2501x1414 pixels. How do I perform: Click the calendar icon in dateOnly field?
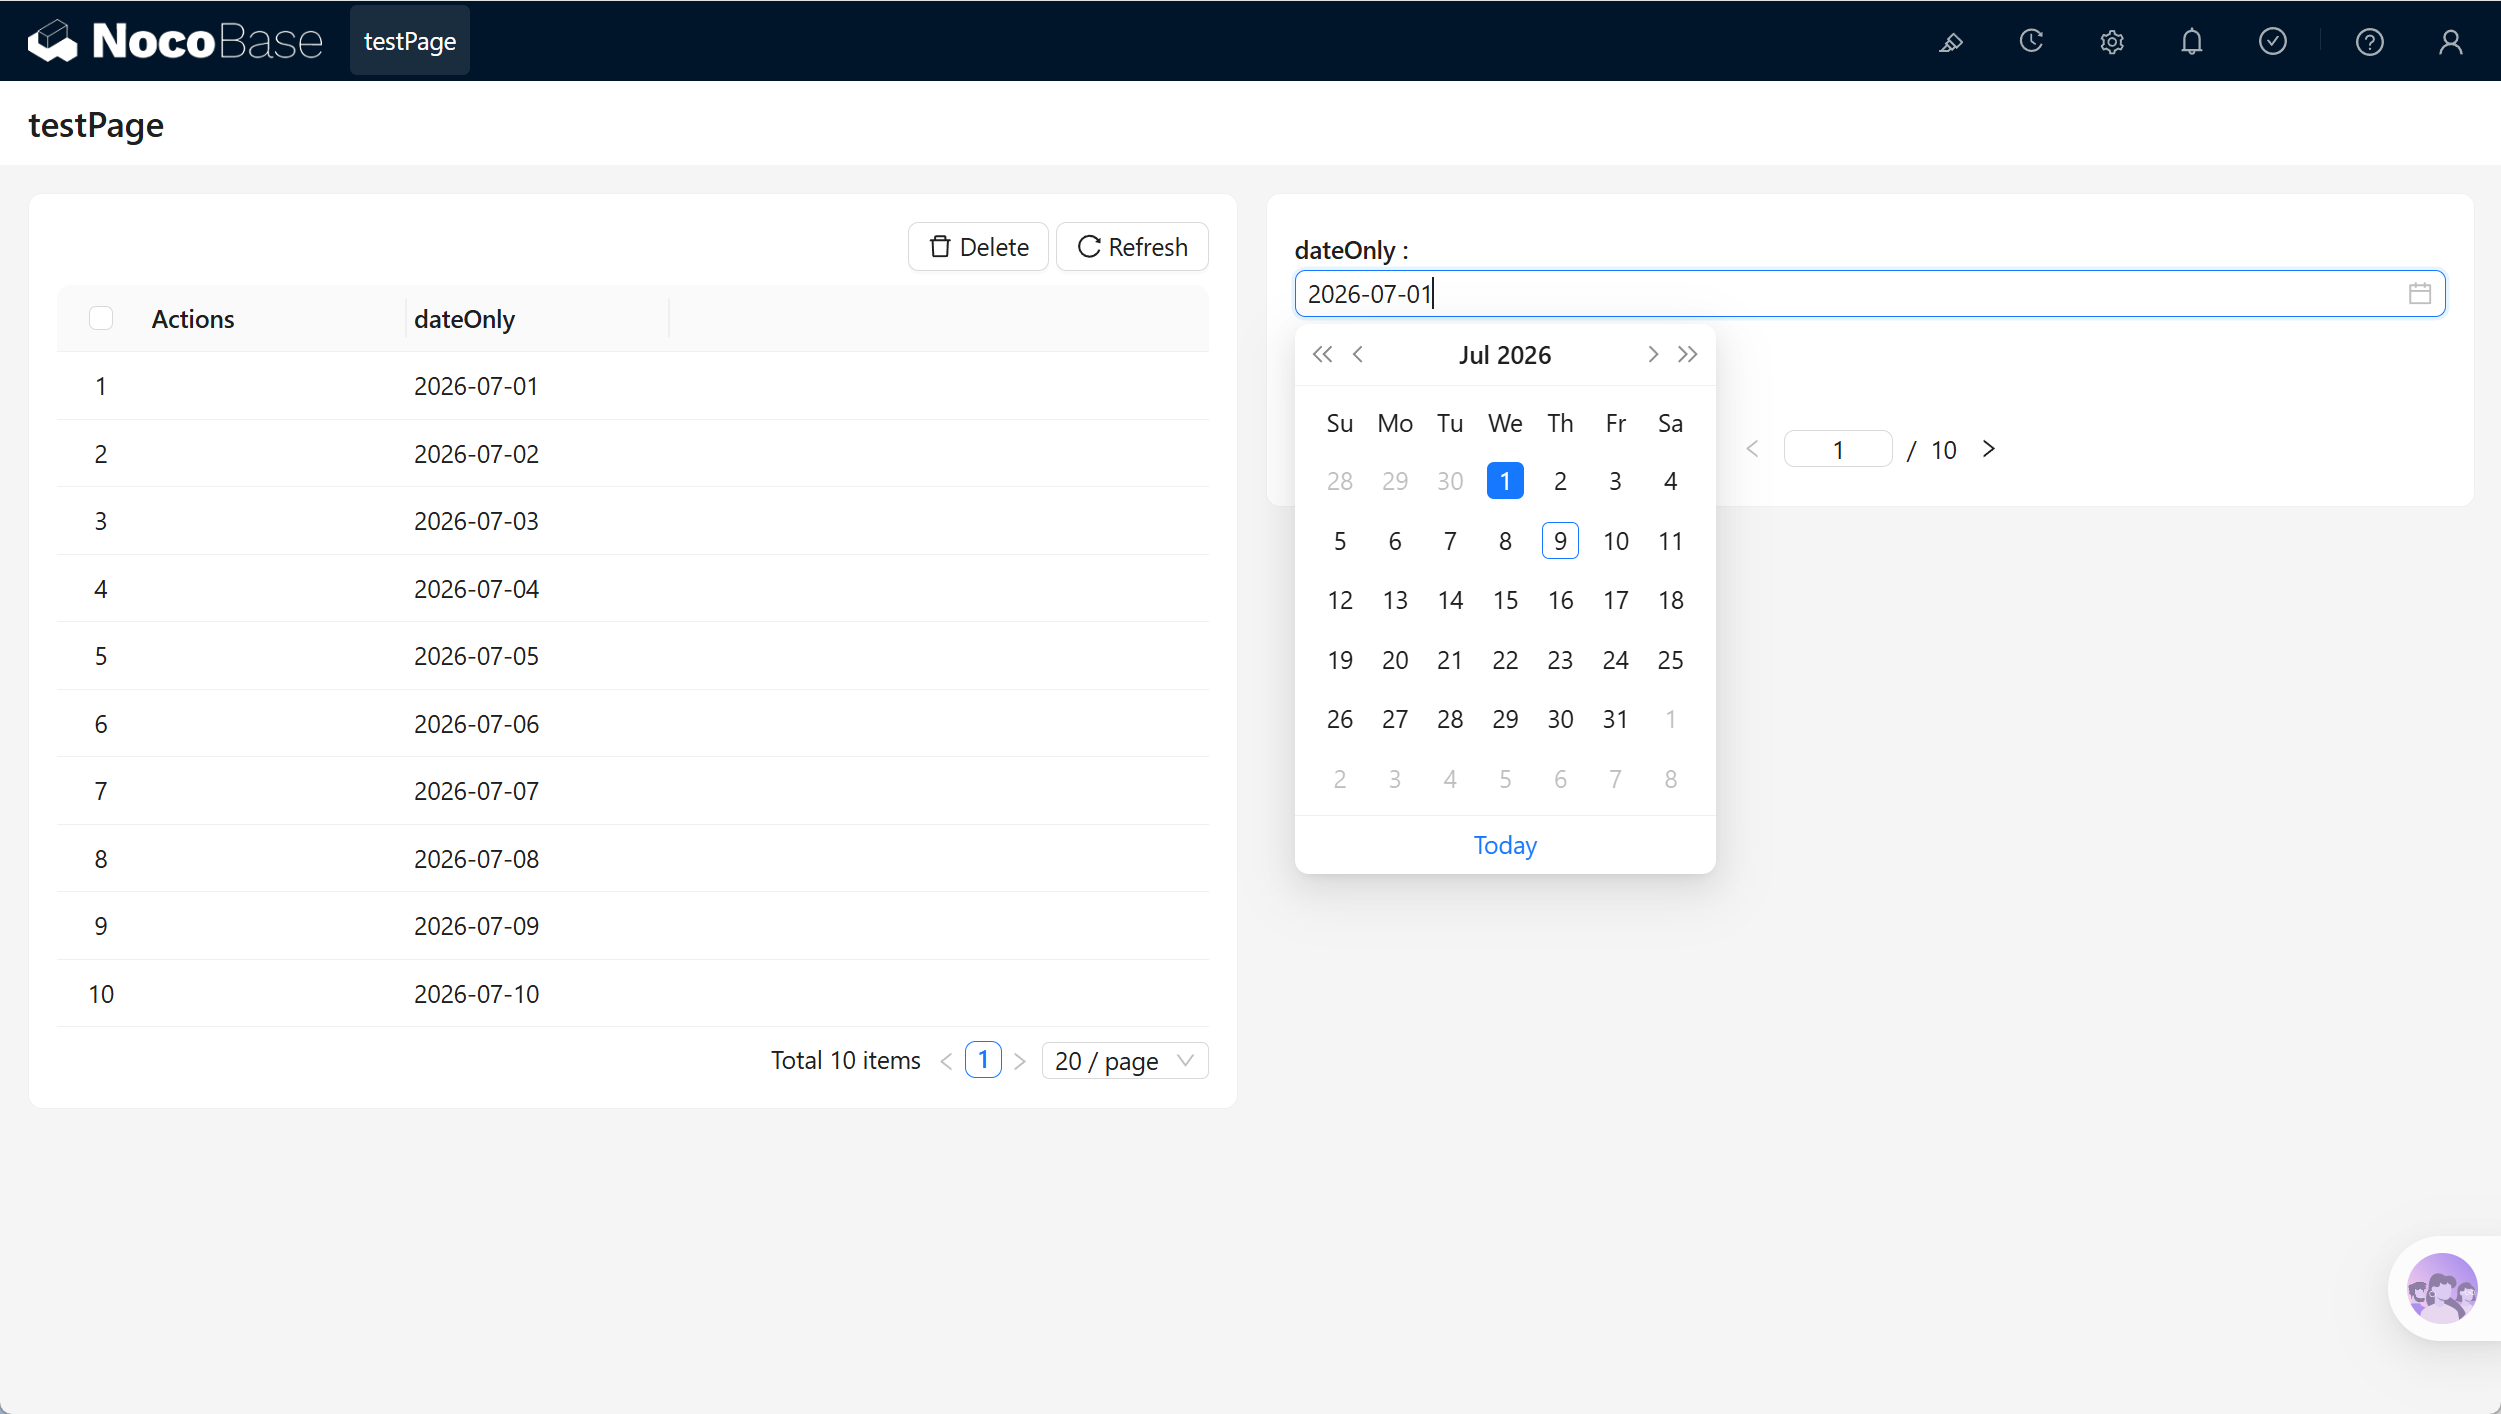click(x=2420, y=294)
